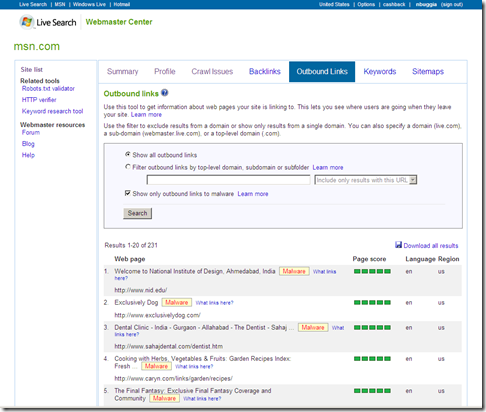Switch to the Profile tab
The width and height of the screenshot is (486, 412).
click(165, 71)
